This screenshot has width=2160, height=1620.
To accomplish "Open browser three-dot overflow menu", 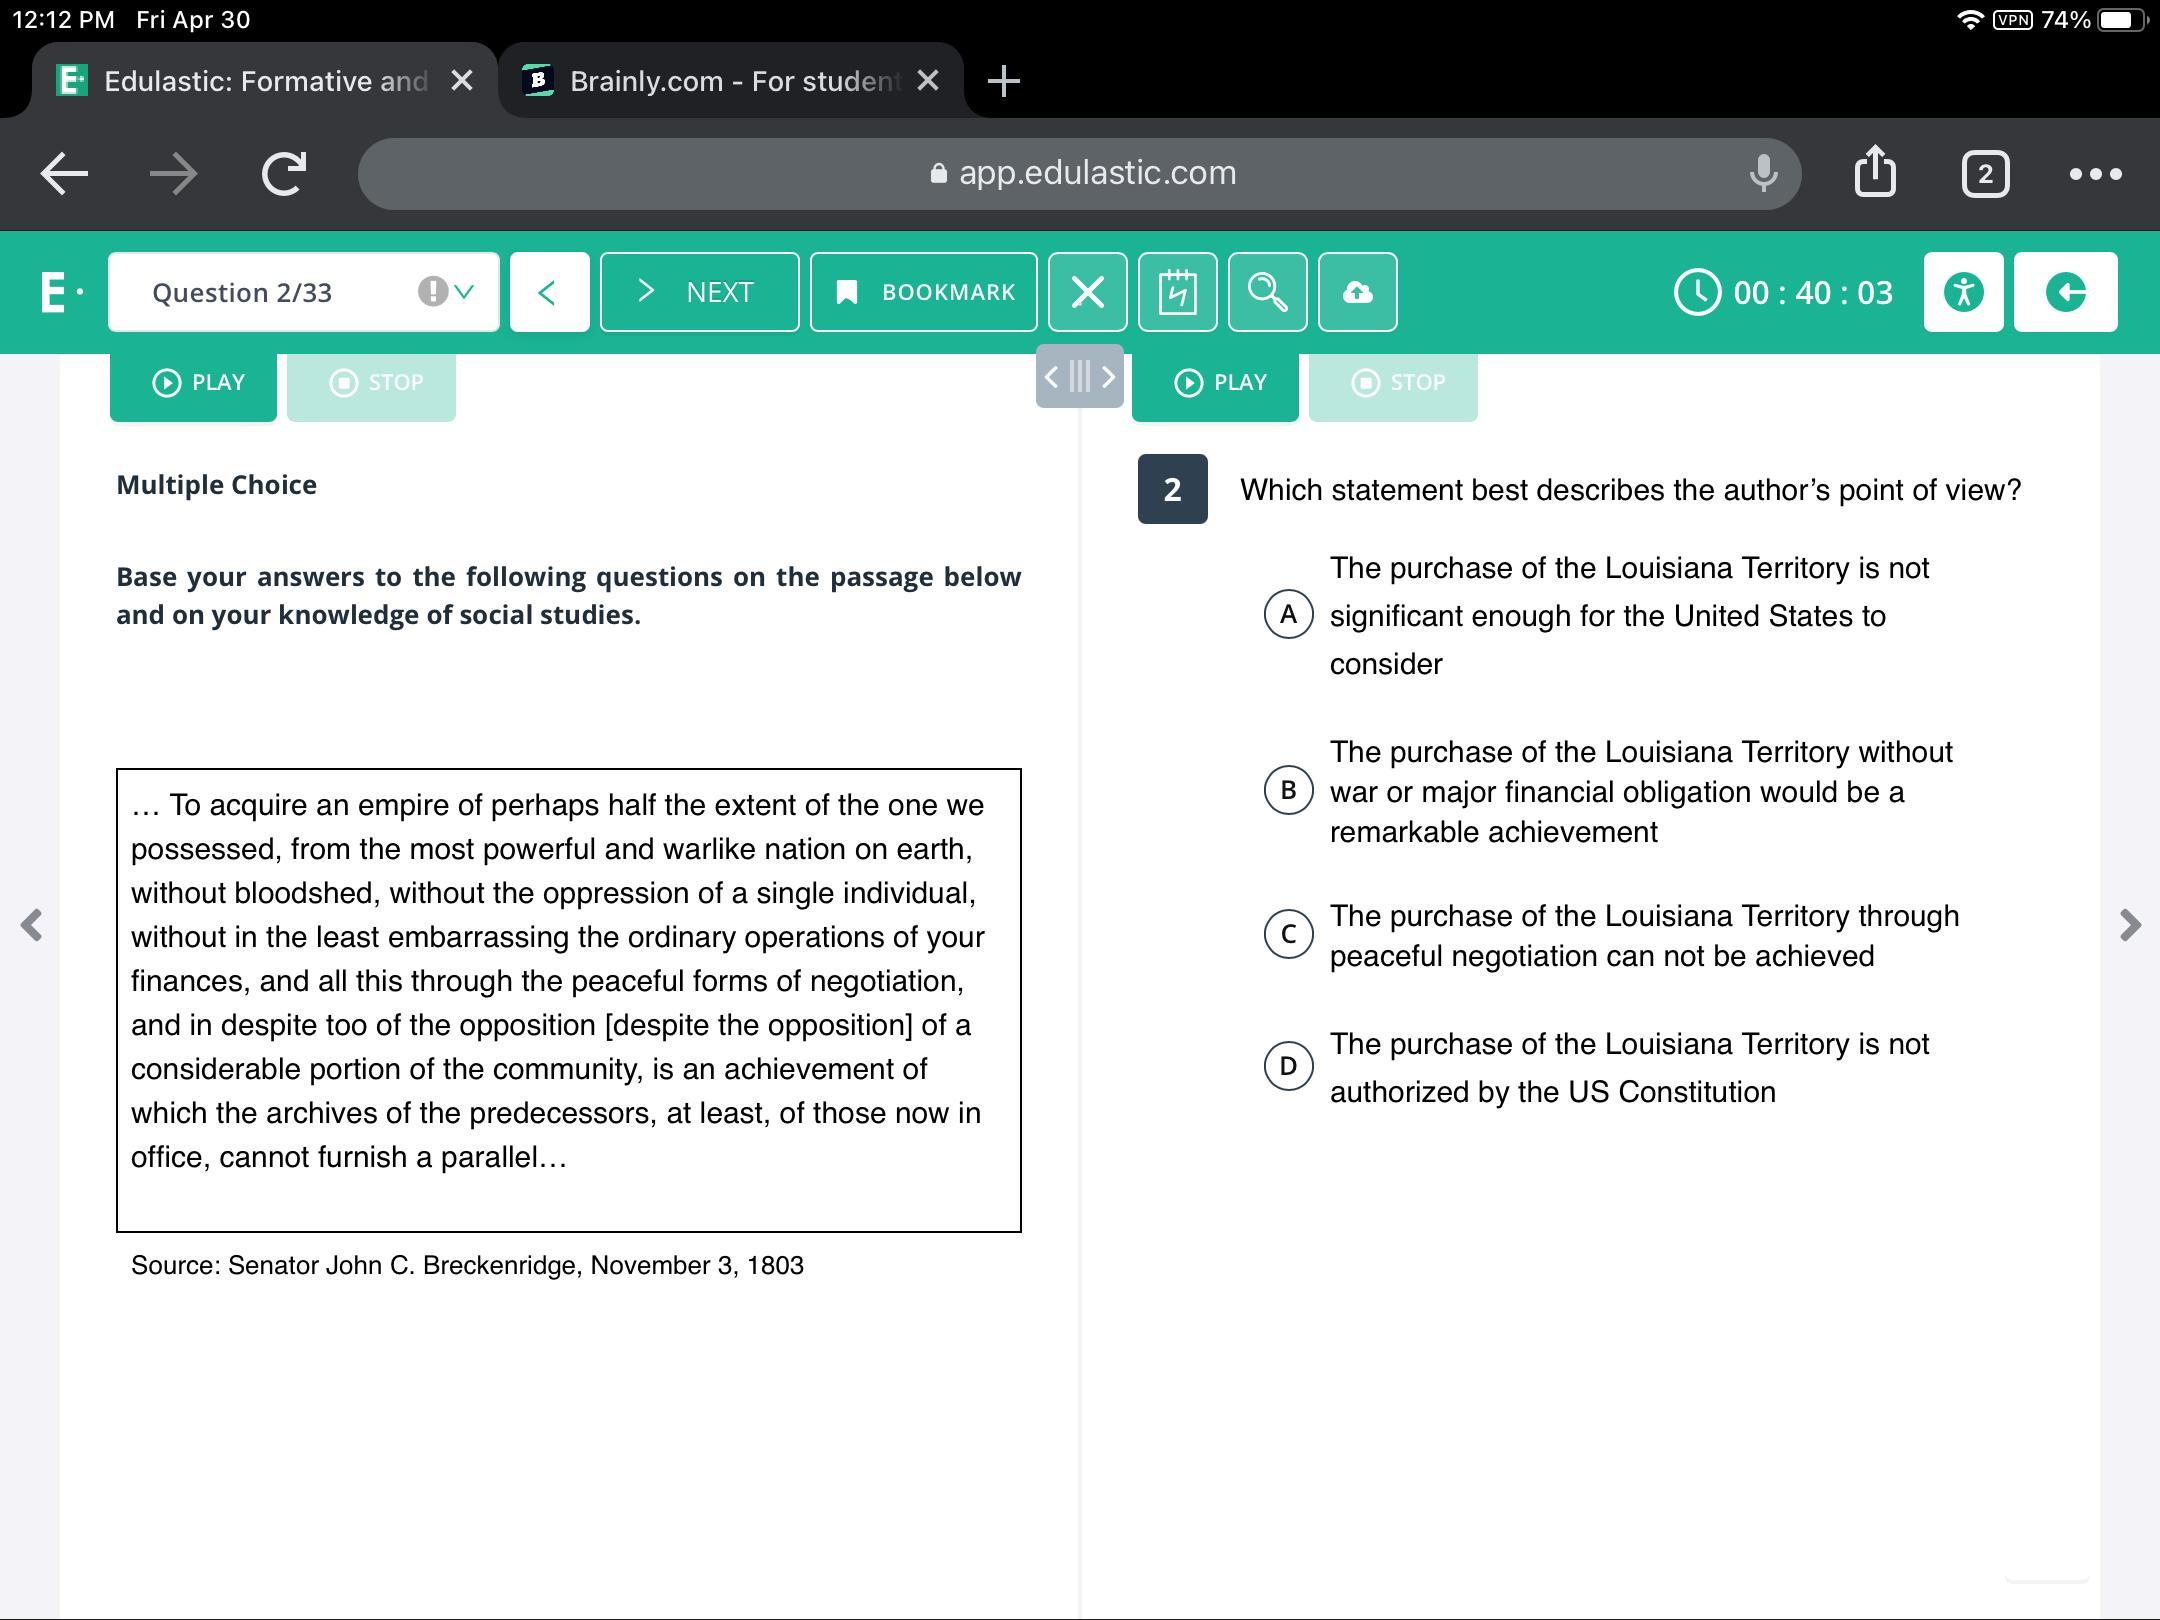I will tap(2095, 173).
